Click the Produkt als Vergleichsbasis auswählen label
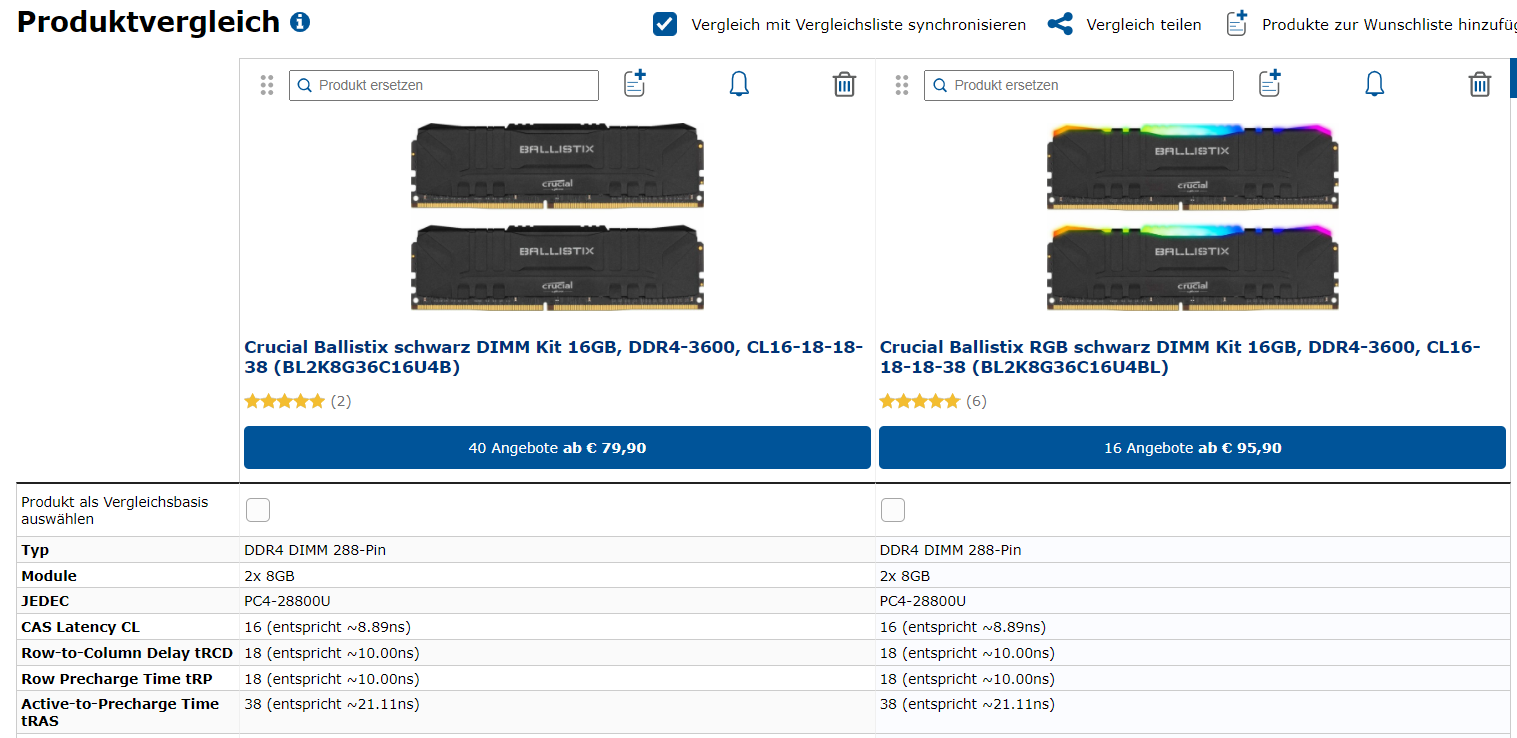1517x738 pixels. 115,510
